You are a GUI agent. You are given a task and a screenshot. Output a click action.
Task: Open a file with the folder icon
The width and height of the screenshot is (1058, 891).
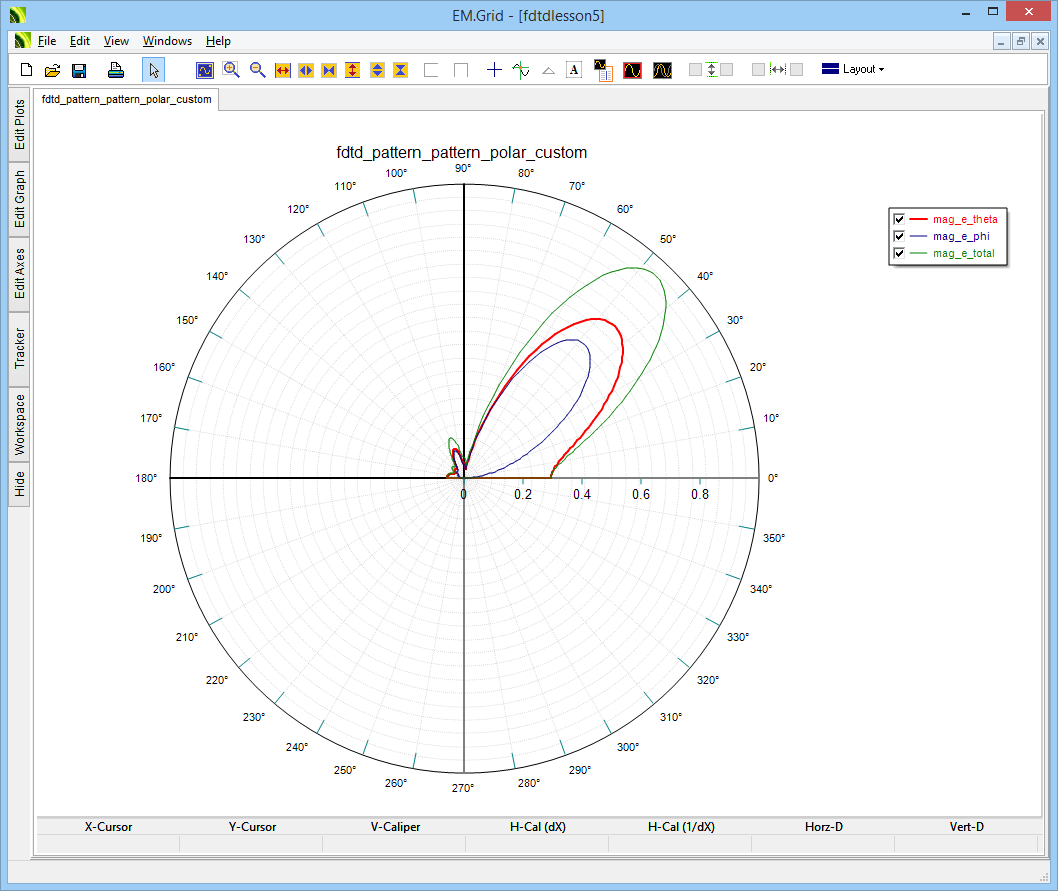pos(53,70)
